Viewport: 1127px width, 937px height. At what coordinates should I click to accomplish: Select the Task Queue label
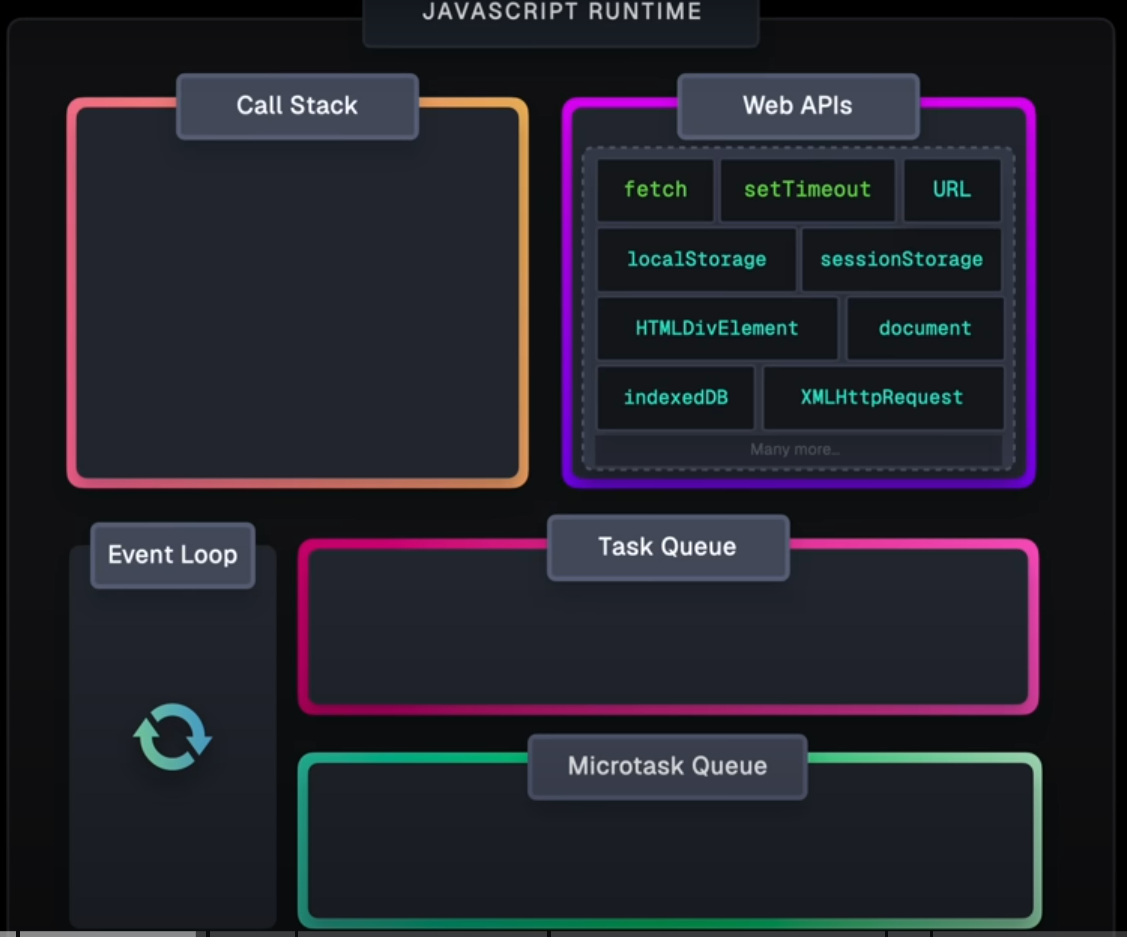pos(667,547)
